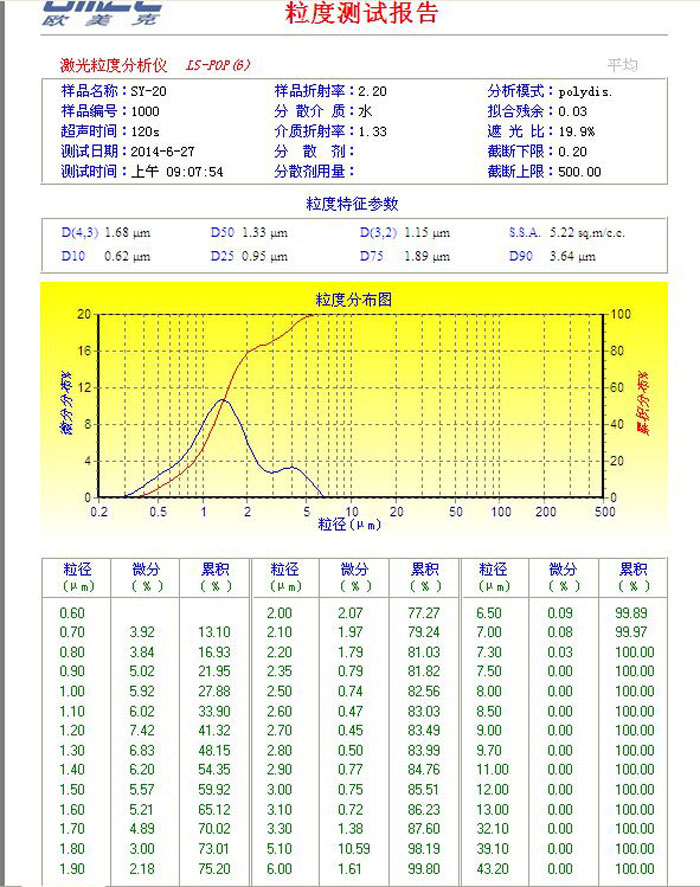This screenshot has height=887, width=700.
Task: Select sample number value 1000
Action: [x=145, y=111]
